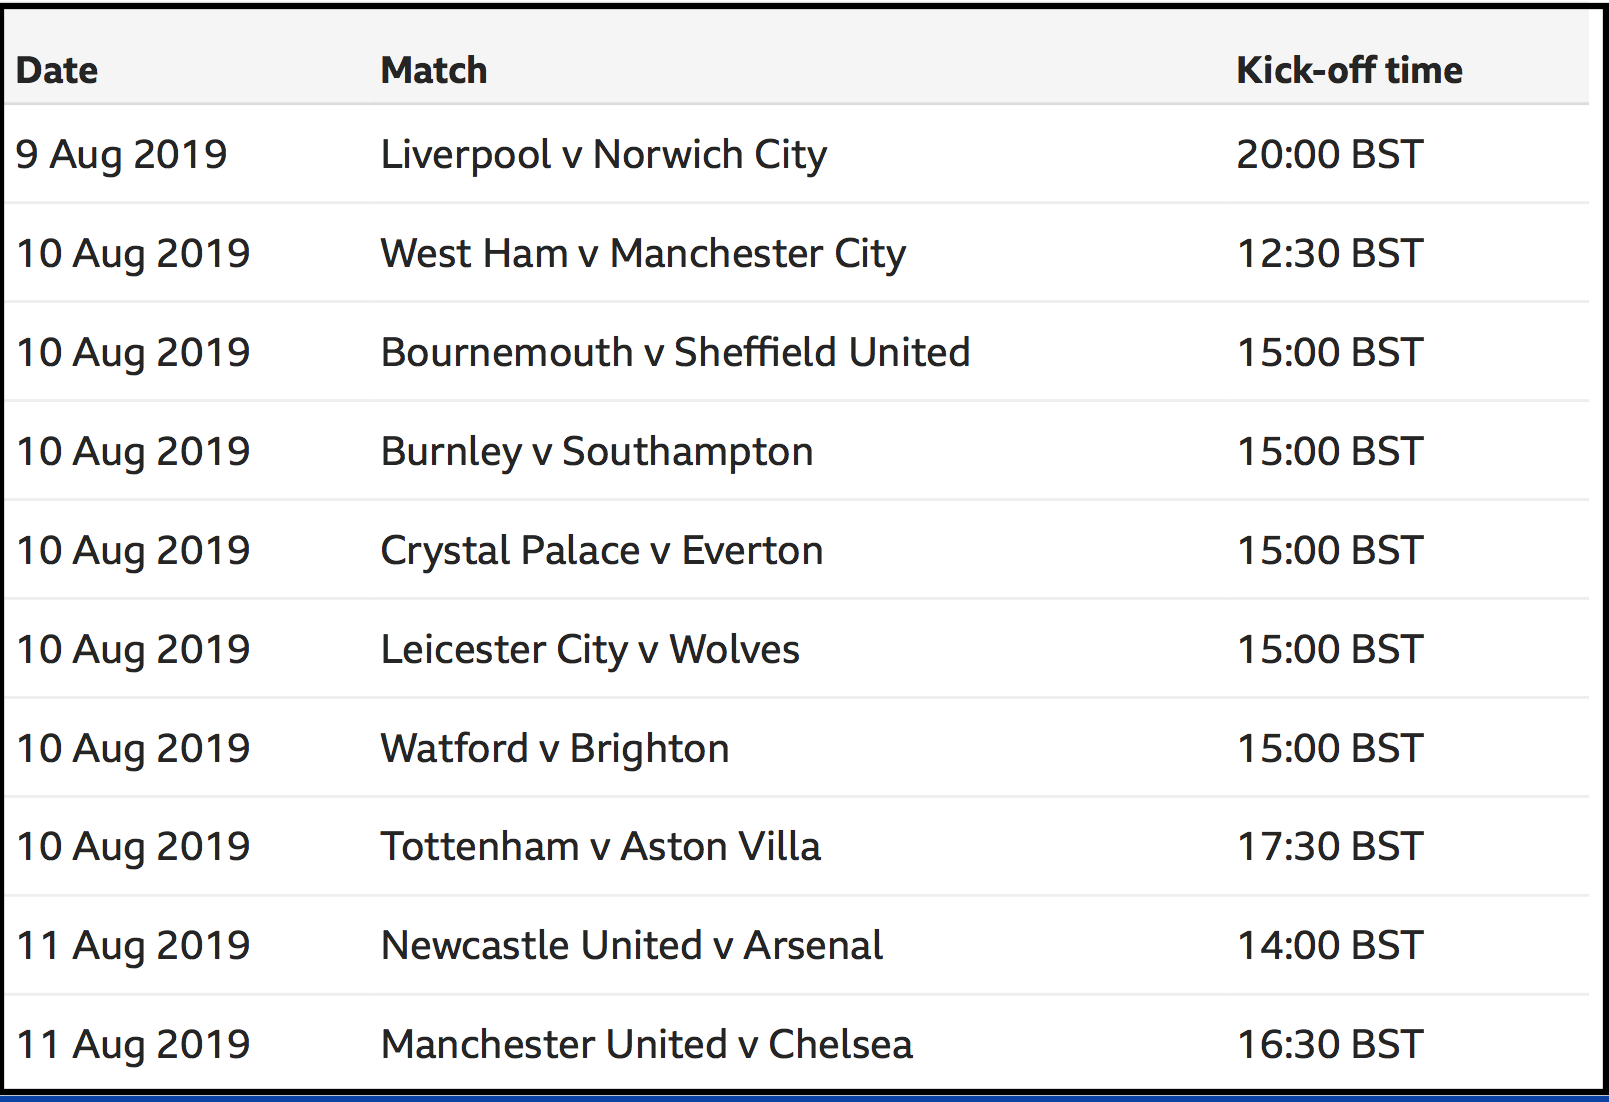
Task: Click Bournemouth v Sheffield United match text
Action: click(675, 352)
